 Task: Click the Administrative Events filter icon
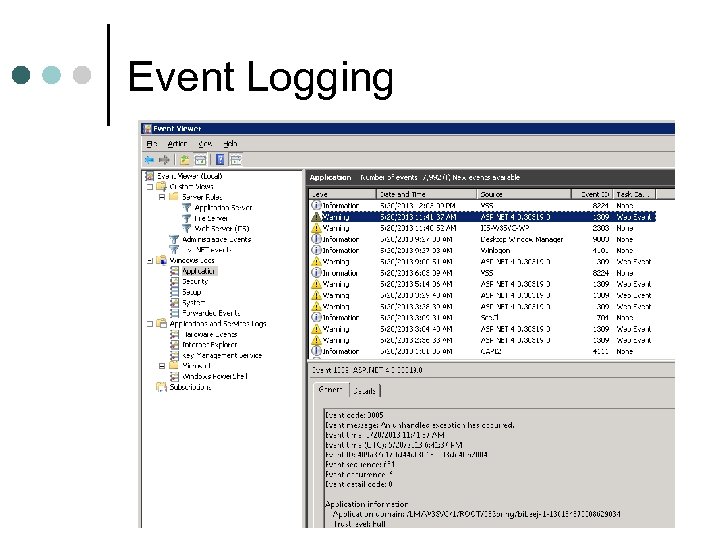click(x=174, y=239)
